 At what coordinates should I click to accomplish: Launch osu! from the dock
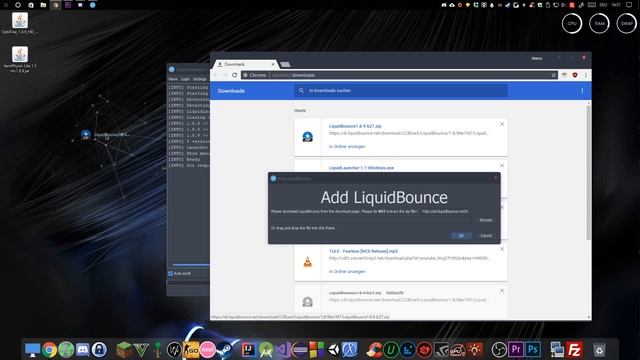tap(207, 350)
